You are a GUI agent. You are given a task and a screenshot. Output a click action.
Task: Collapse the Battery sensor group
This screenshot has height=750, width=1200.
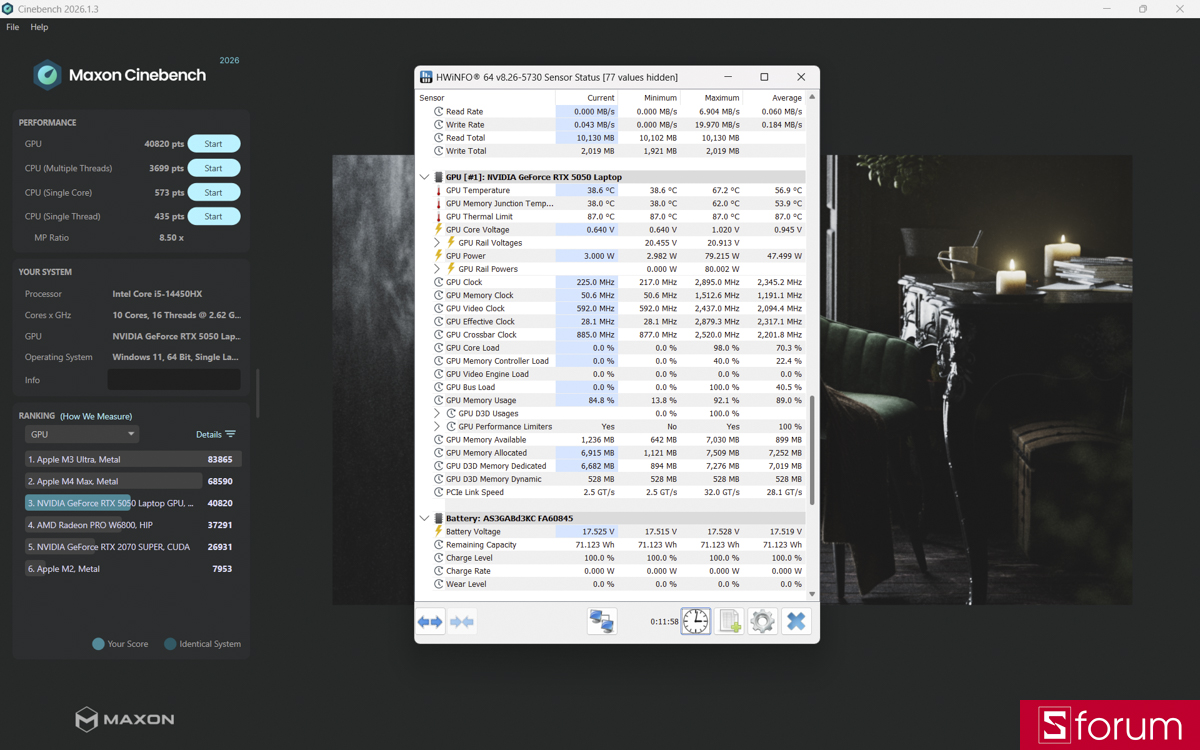click(424, 518)
